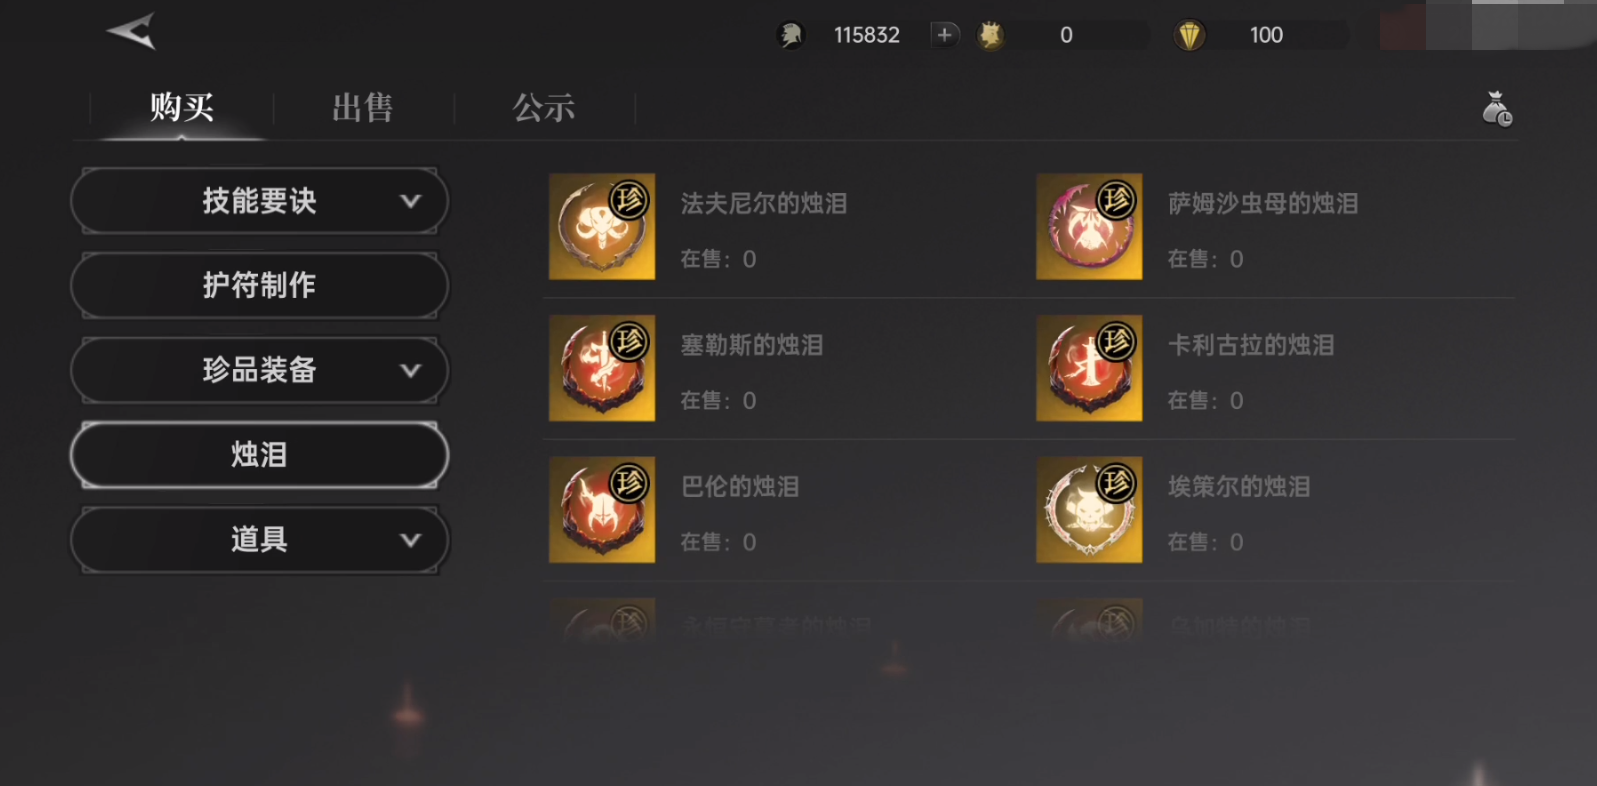Add currency with the plus button
Image resolution: width=1597 pixels, height=786 pixels.
pos(943,35)
